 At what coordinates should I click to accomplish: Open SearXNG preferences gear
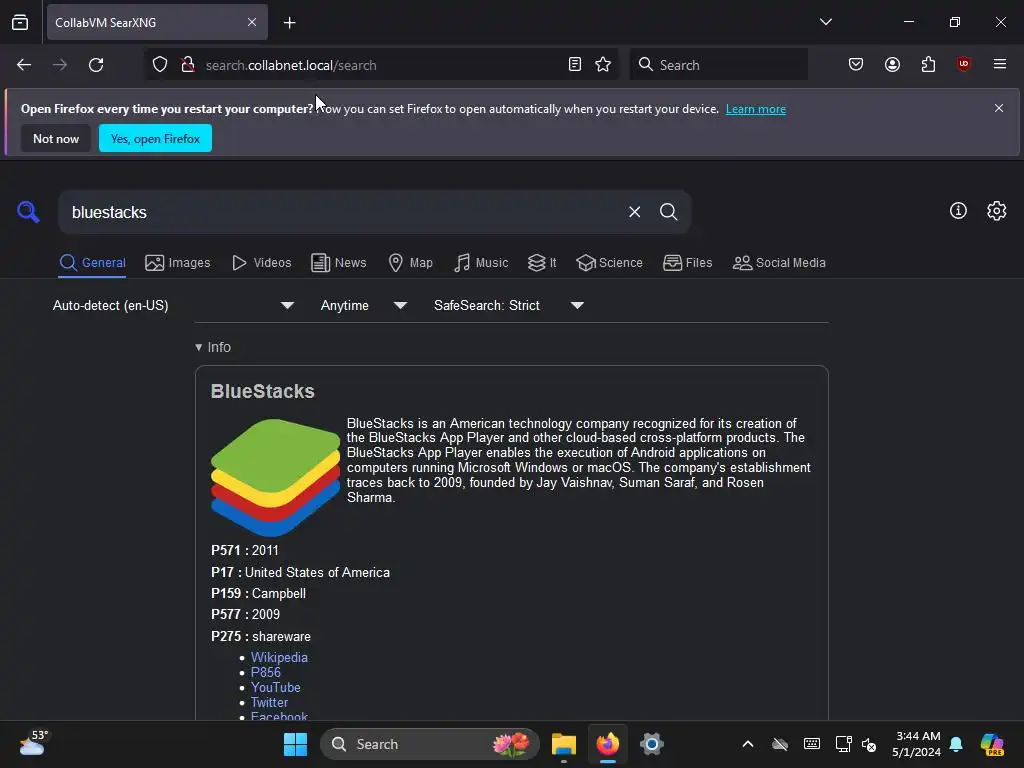997,210
